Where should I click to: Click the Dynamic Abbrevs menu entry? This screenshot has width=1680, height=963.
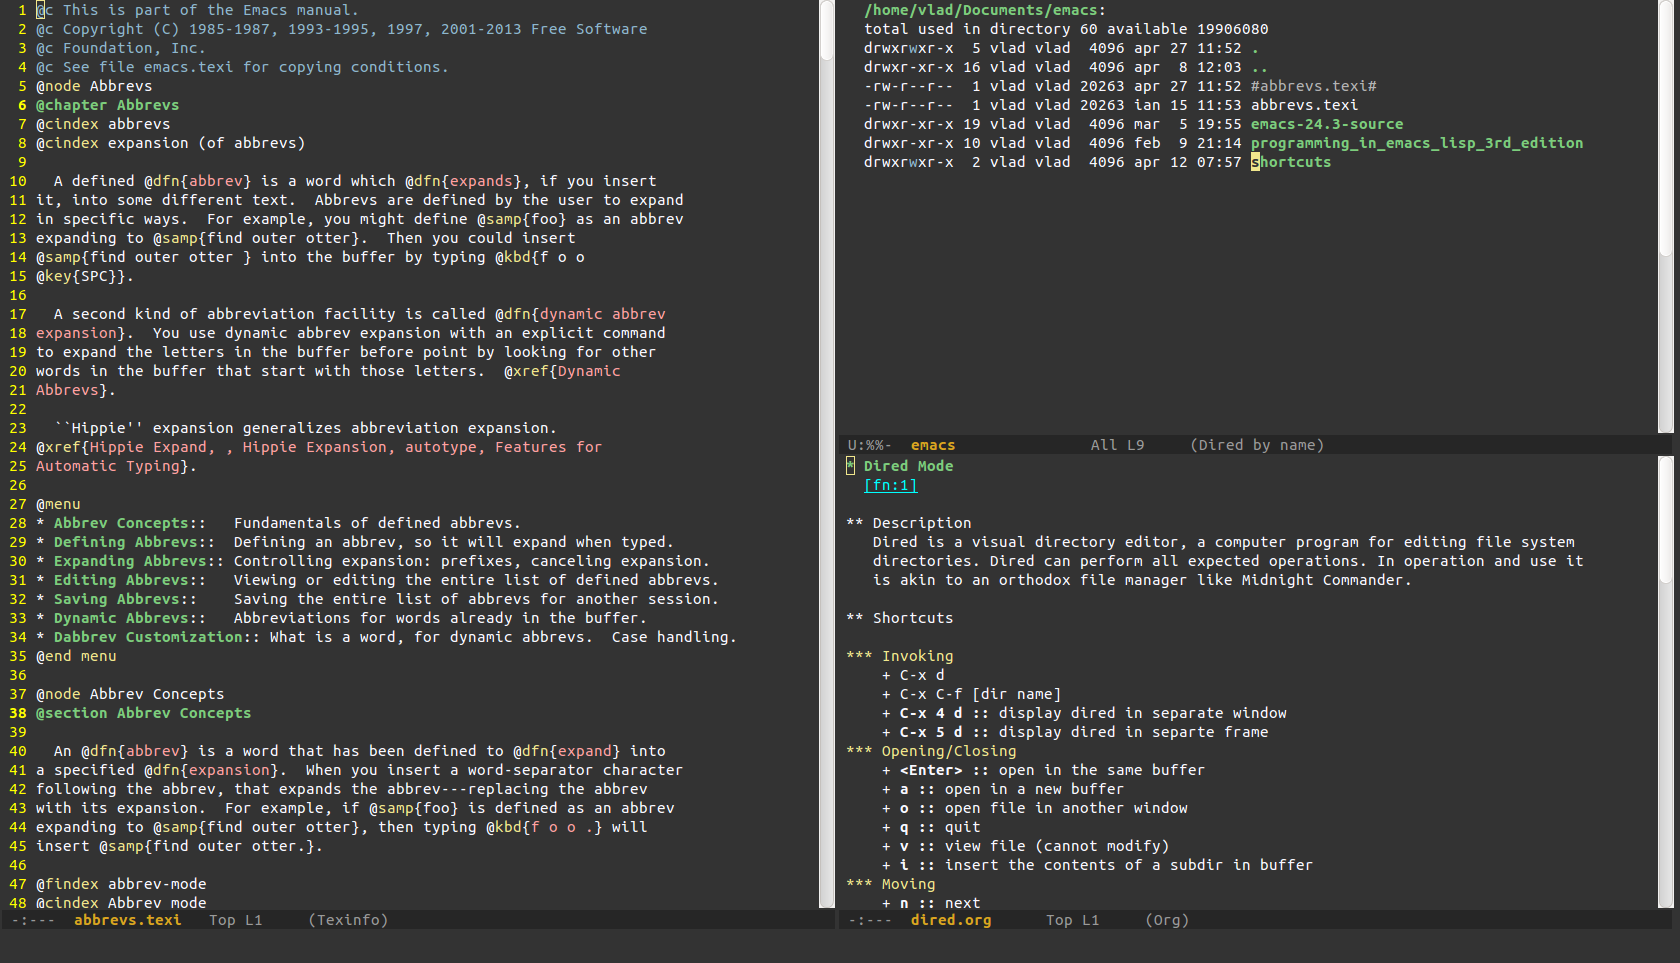coord(121,618)
